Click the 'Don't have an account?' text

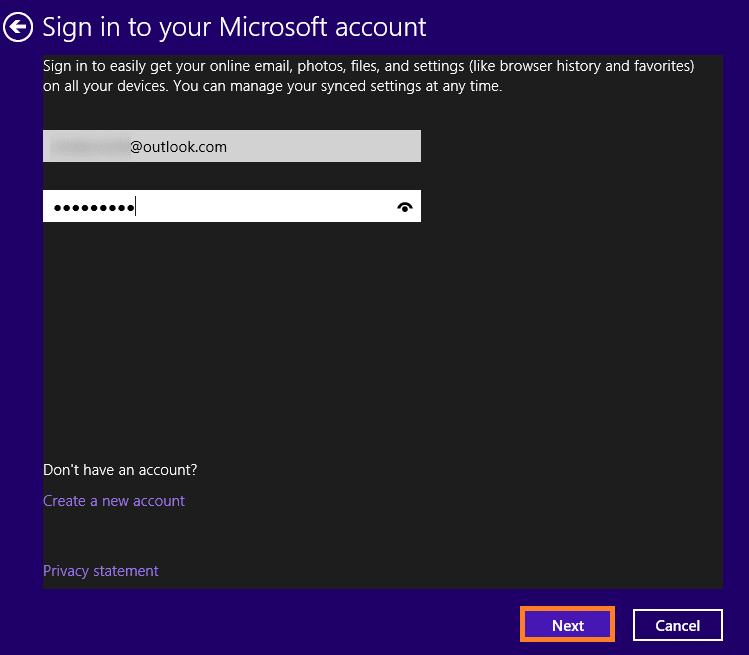coord(120,470)
